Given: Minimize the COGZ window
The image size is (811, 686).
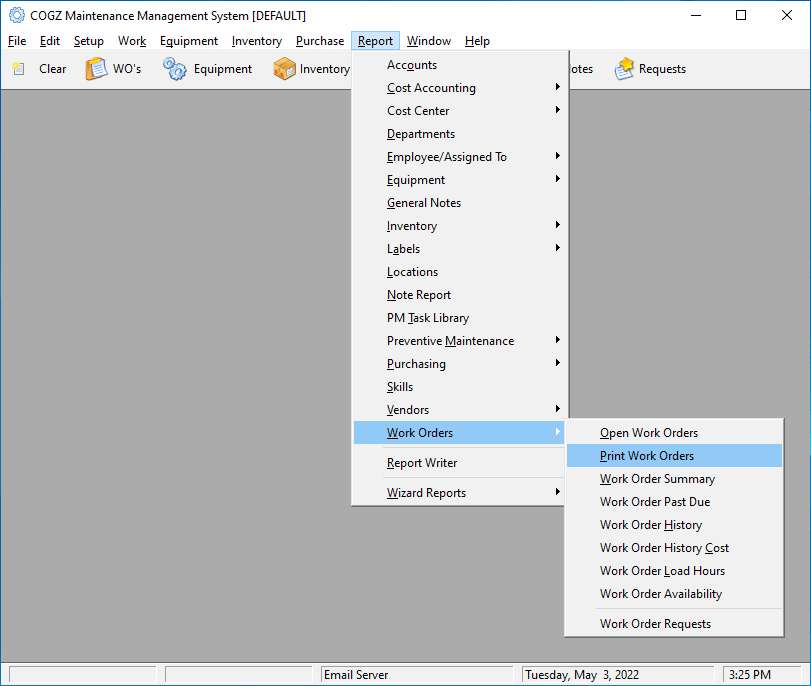Looking at the screenshot, I should pyautogui.click(x=696, y=16).
